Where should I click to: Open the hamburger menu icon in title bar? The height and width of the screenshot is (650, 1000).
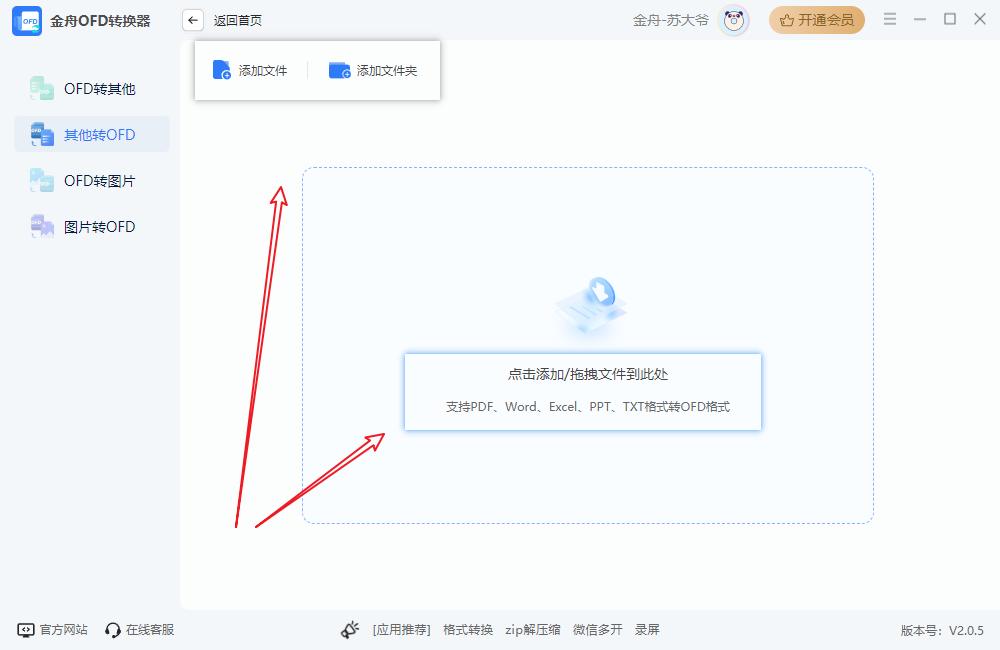point(890,20)
